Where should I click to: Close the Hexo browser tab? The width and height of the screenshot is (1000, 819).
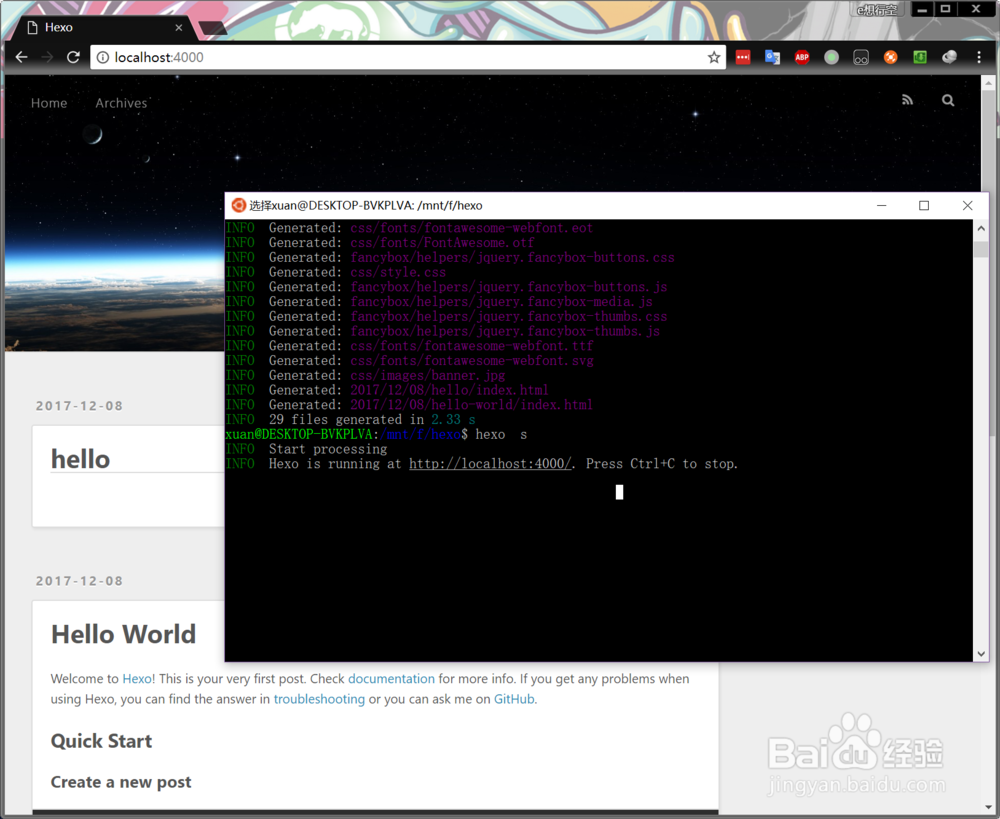179,27
